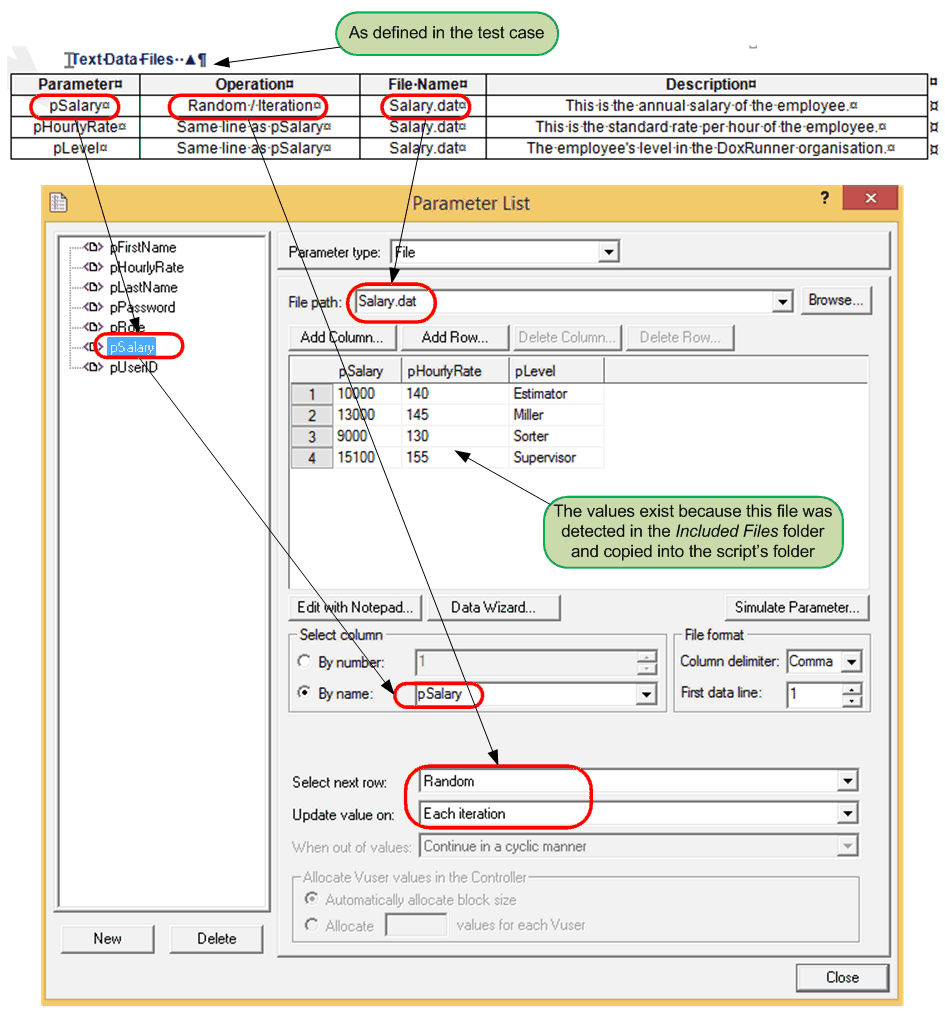945x1016 pixels.
Task: Choose the By number radio button
Action: 304,661
